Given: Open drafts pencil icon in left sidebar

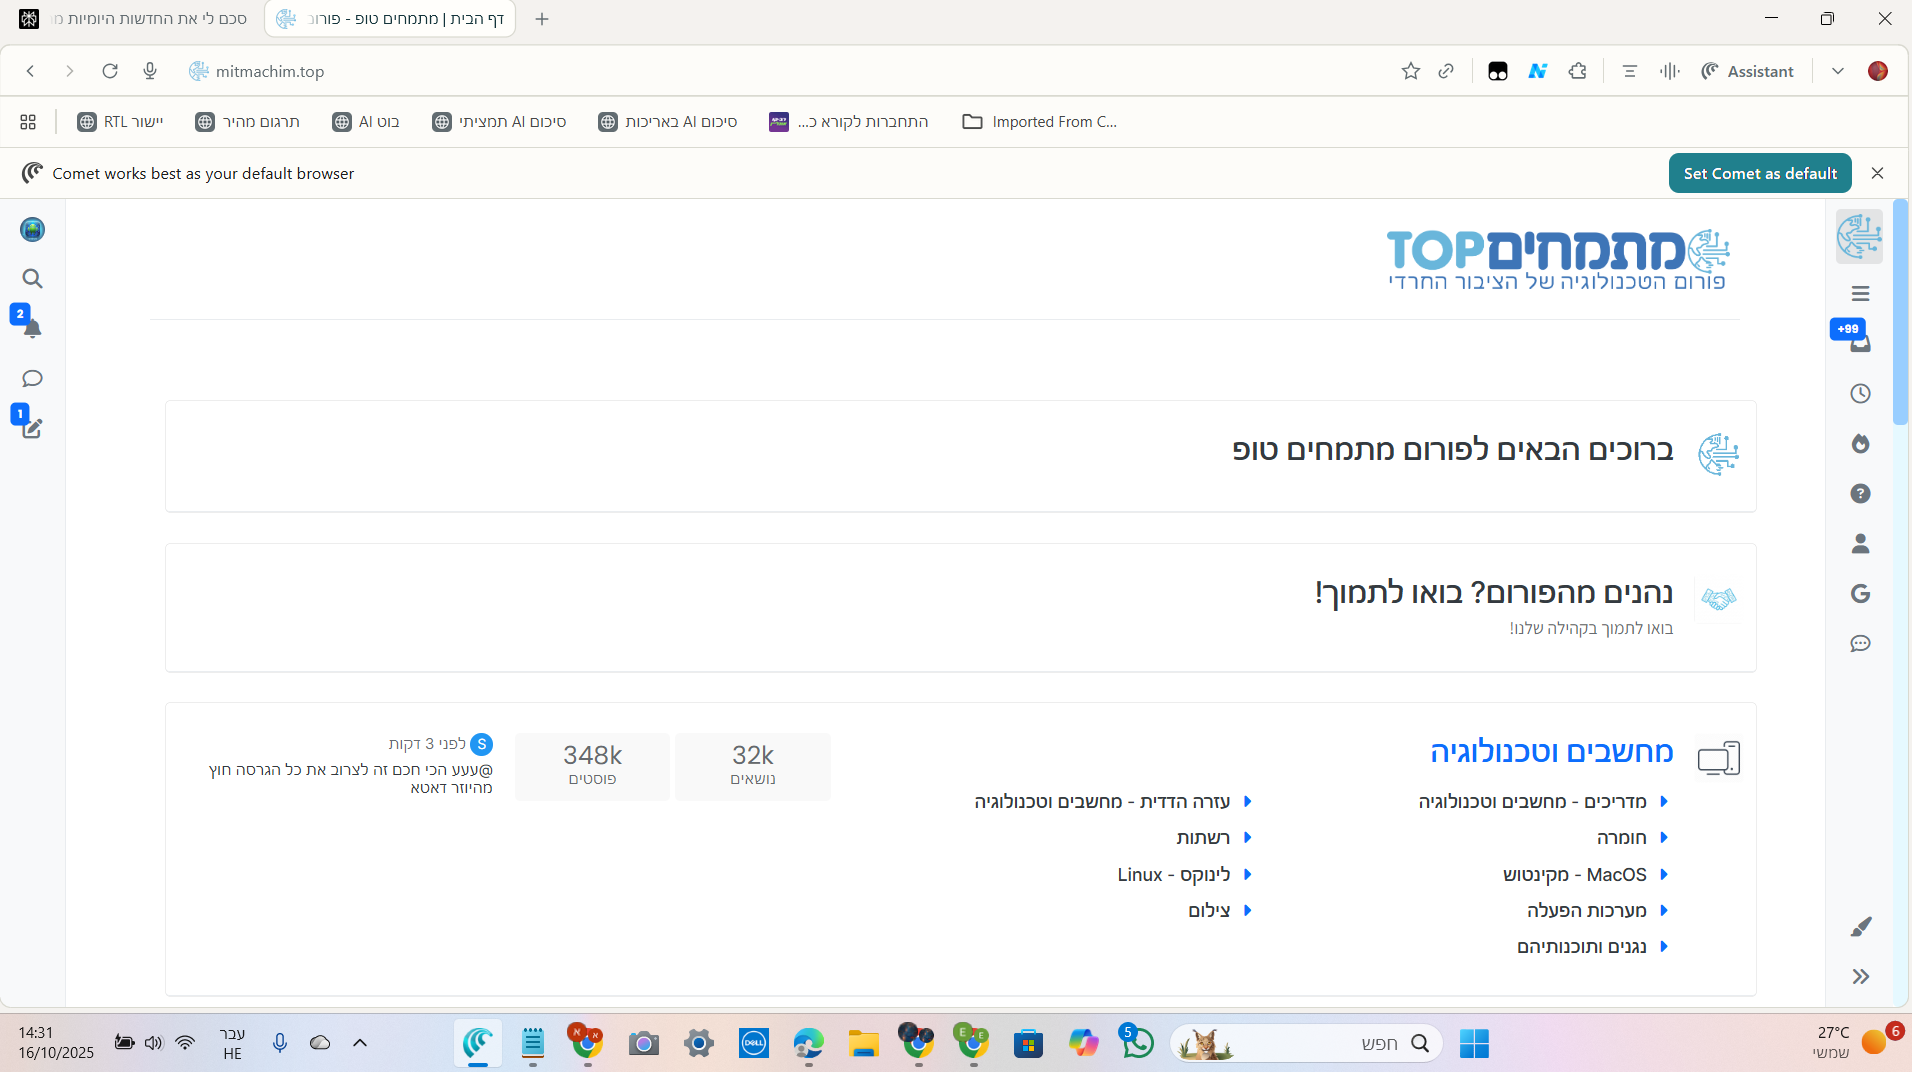Looking at the screenshot, I should (x=32, y=429).
